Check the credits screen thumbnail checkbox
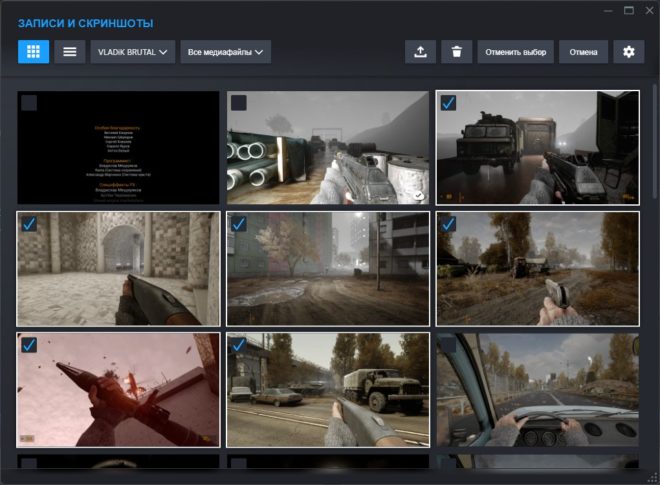 point(29,103)
